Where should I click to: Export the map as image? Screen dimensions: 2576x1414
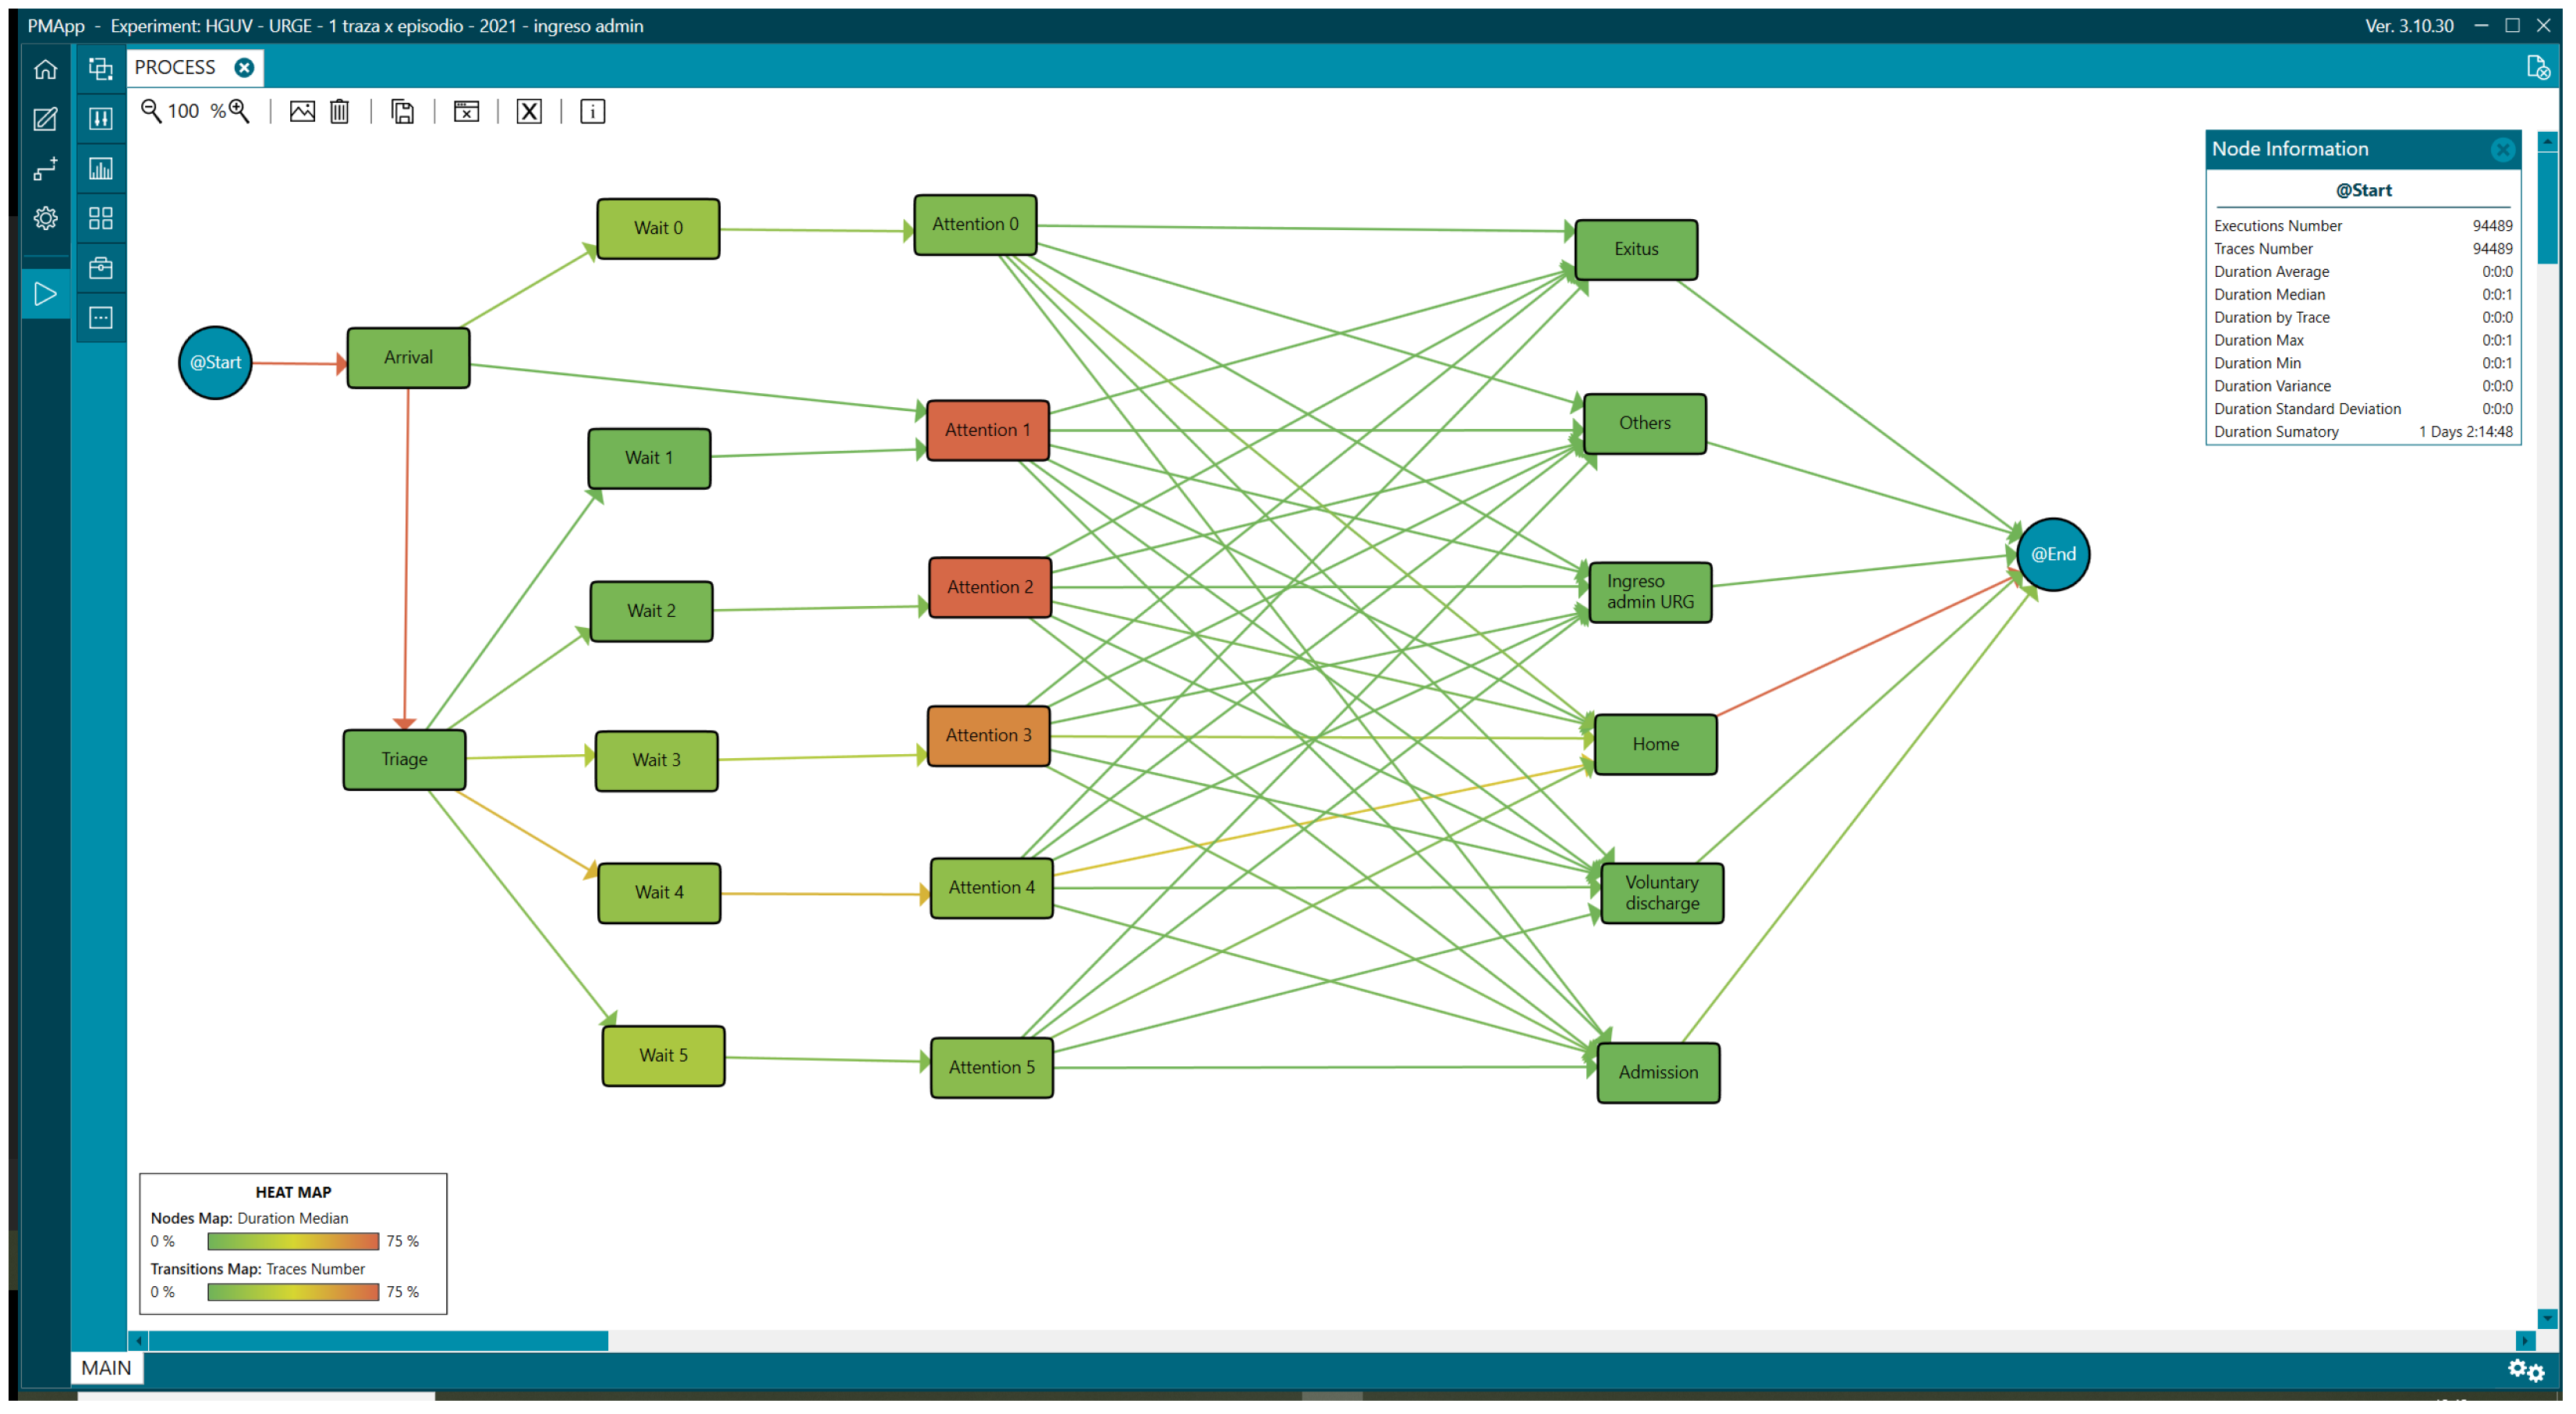pos(302,111)
